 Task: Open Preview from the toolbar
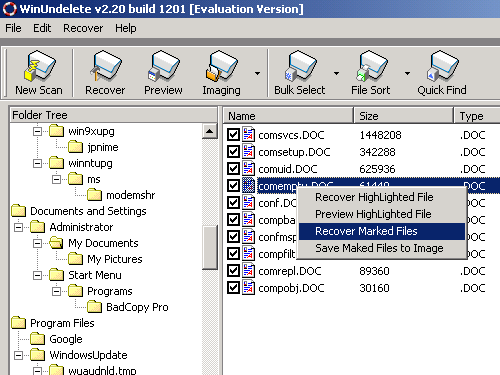click(x=163, y=73)
